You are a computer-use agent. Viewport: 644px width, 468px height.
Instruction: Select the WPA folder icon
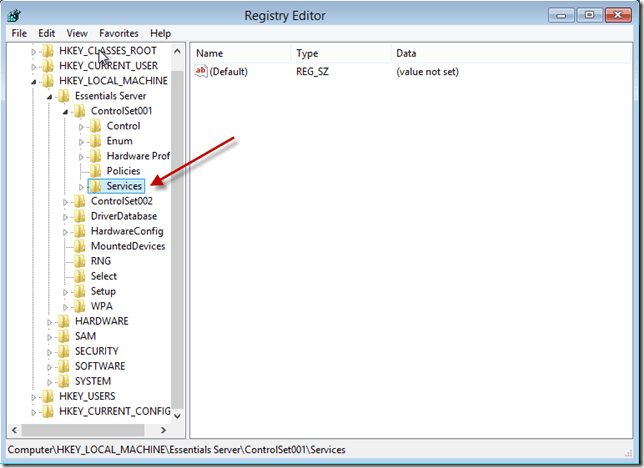pos(80,306)
